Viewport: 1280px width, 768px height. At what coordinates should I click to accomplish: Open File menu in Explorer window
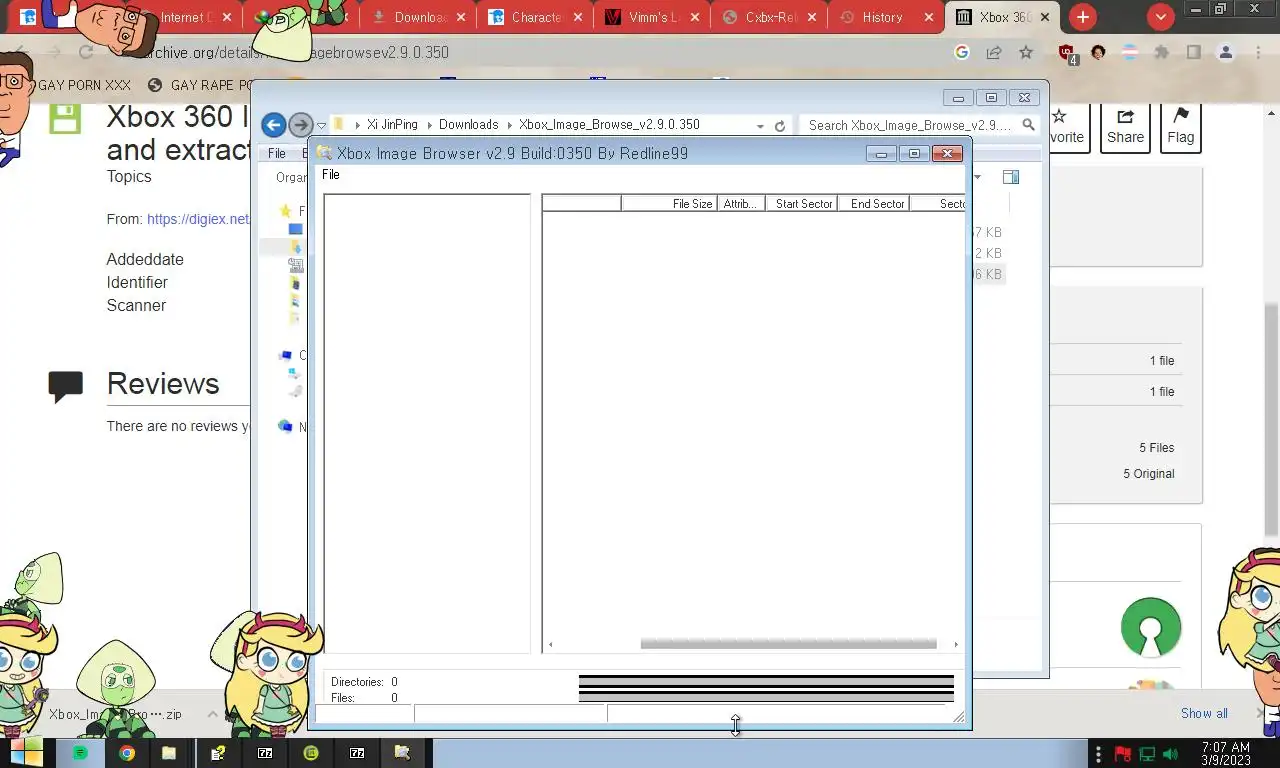(x=277, y=154)
